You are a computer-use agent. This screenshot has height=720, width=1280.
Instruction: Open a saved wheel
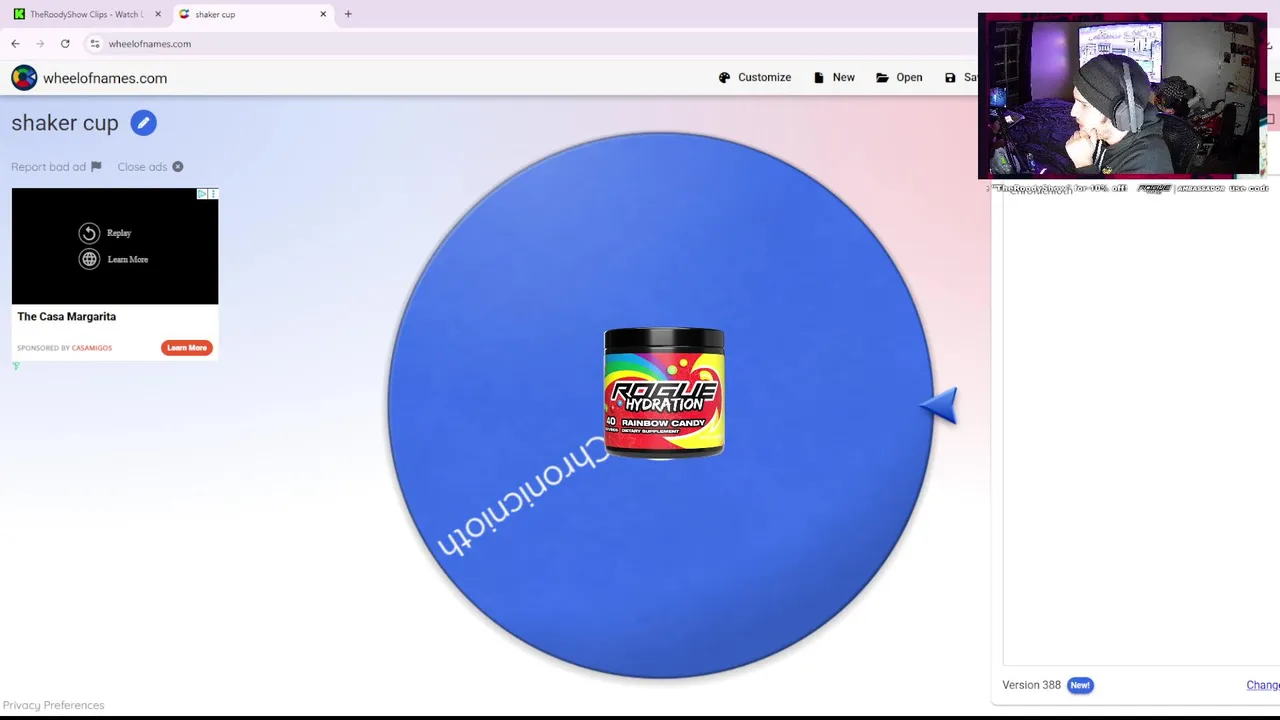coord(899,77)
